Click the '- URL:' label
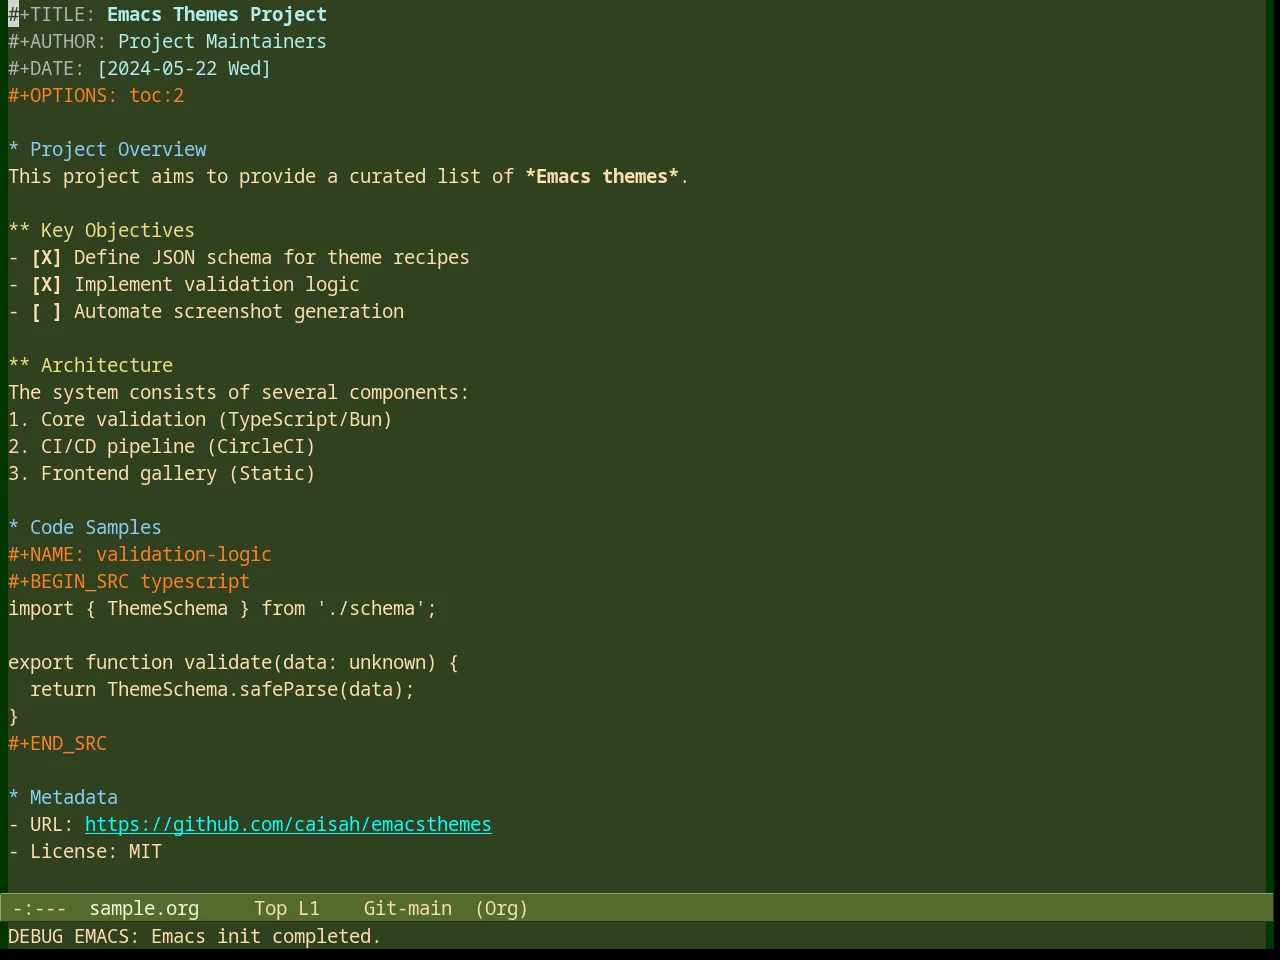 click(41, 825)
